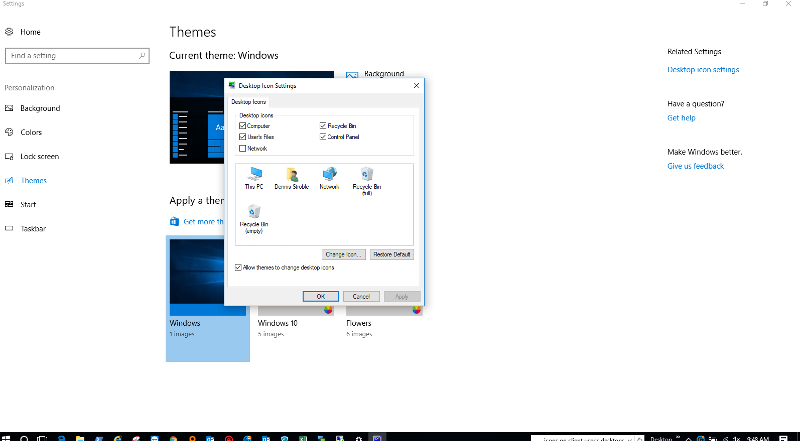Go to Background settings page
The height and width of the screenshot is (441, 800).
pyautogui.click(x=40, y=108)
